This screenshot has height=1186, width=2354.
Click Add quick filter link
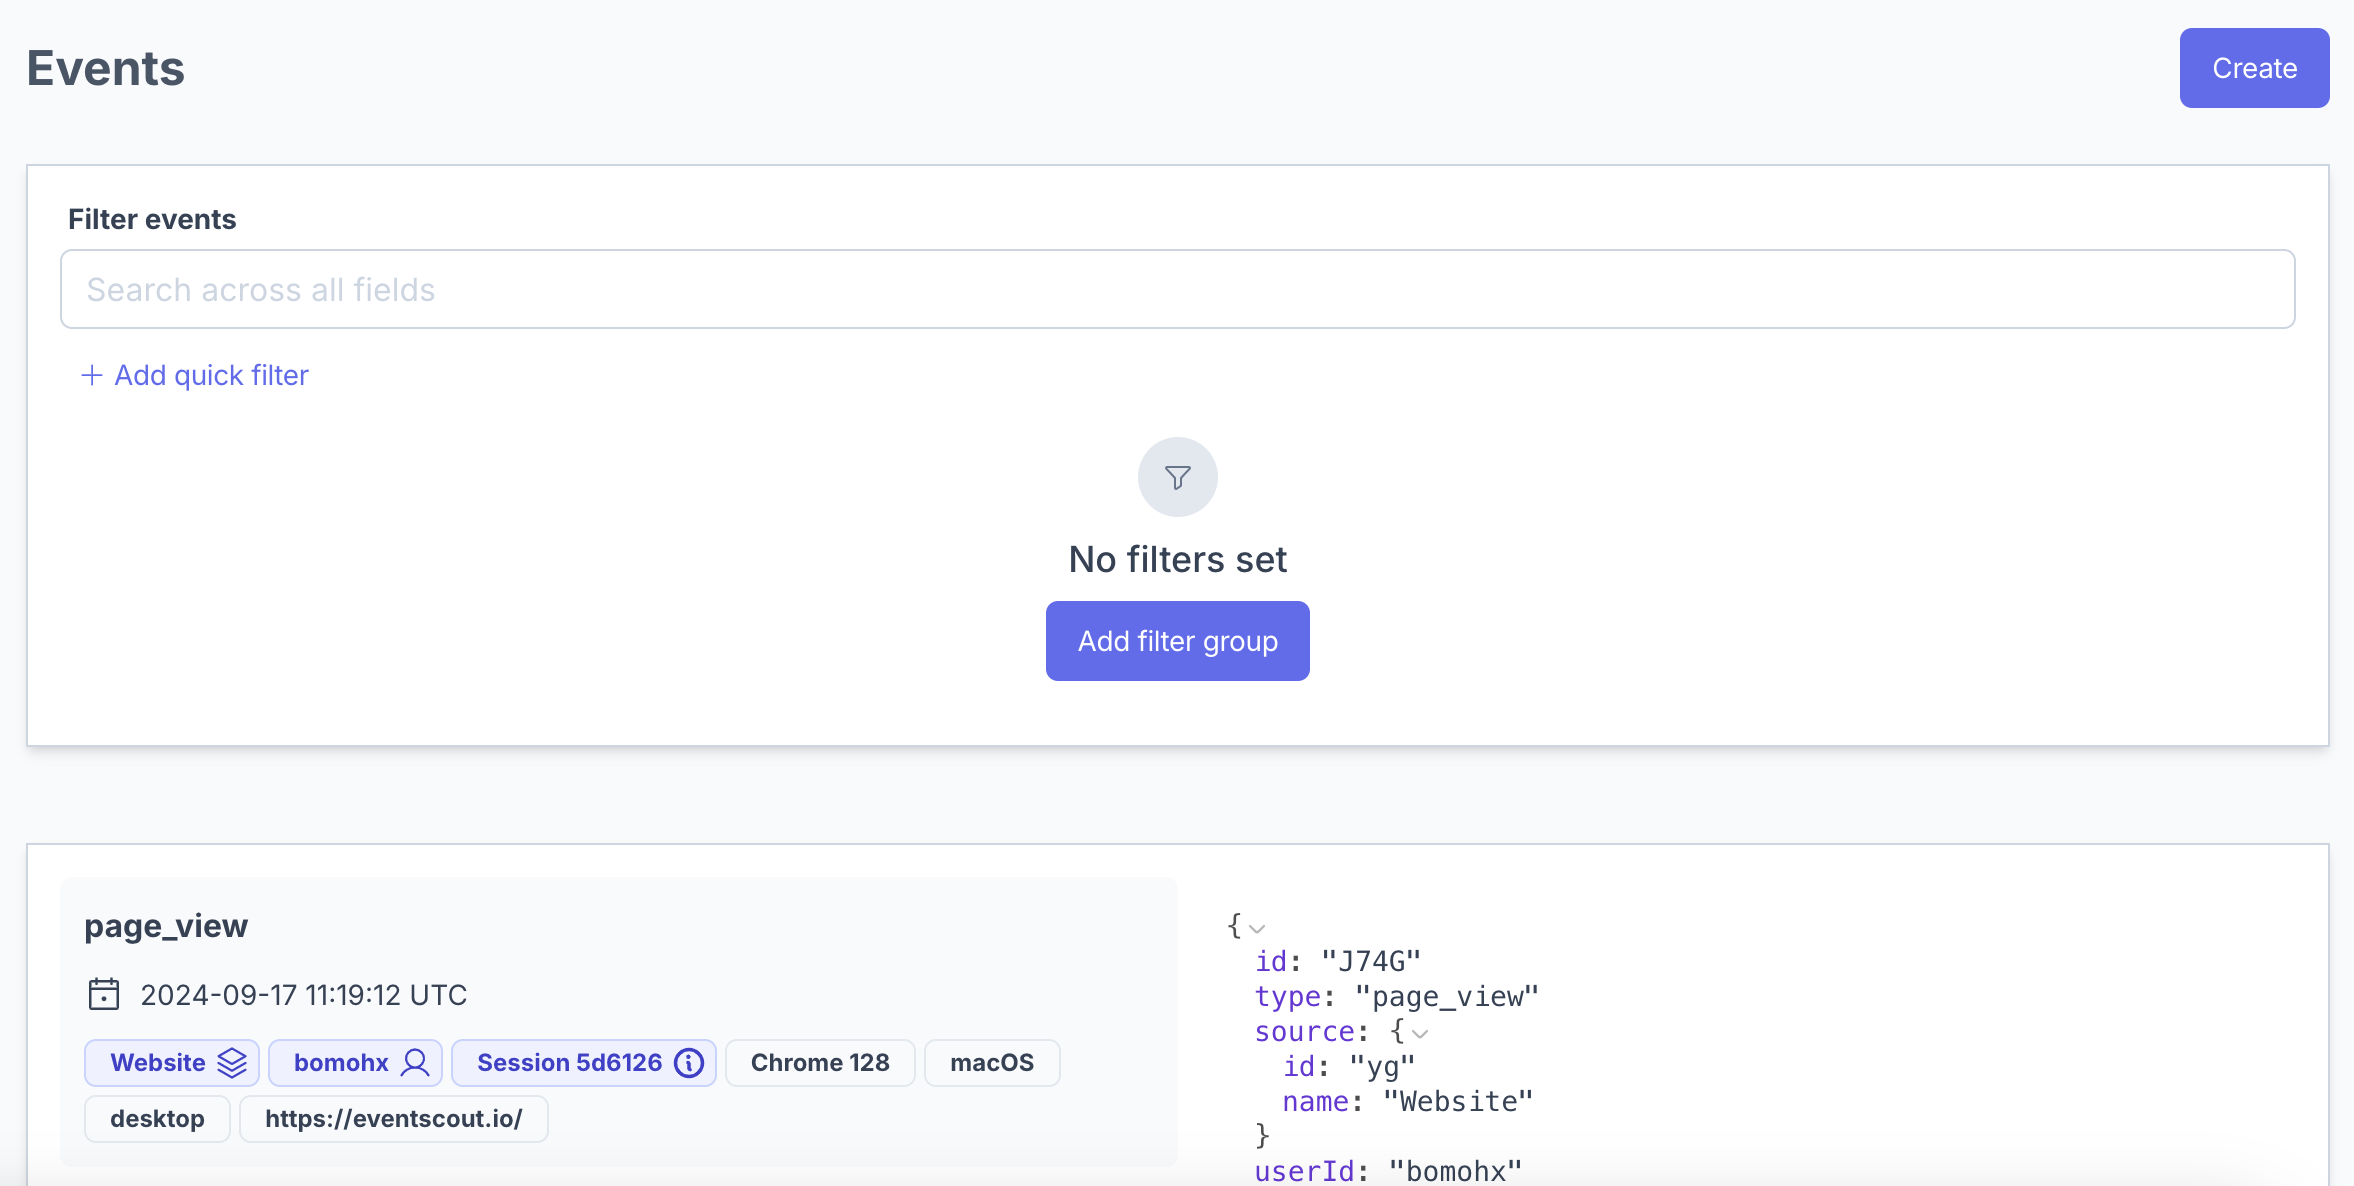tap(211, 375)
